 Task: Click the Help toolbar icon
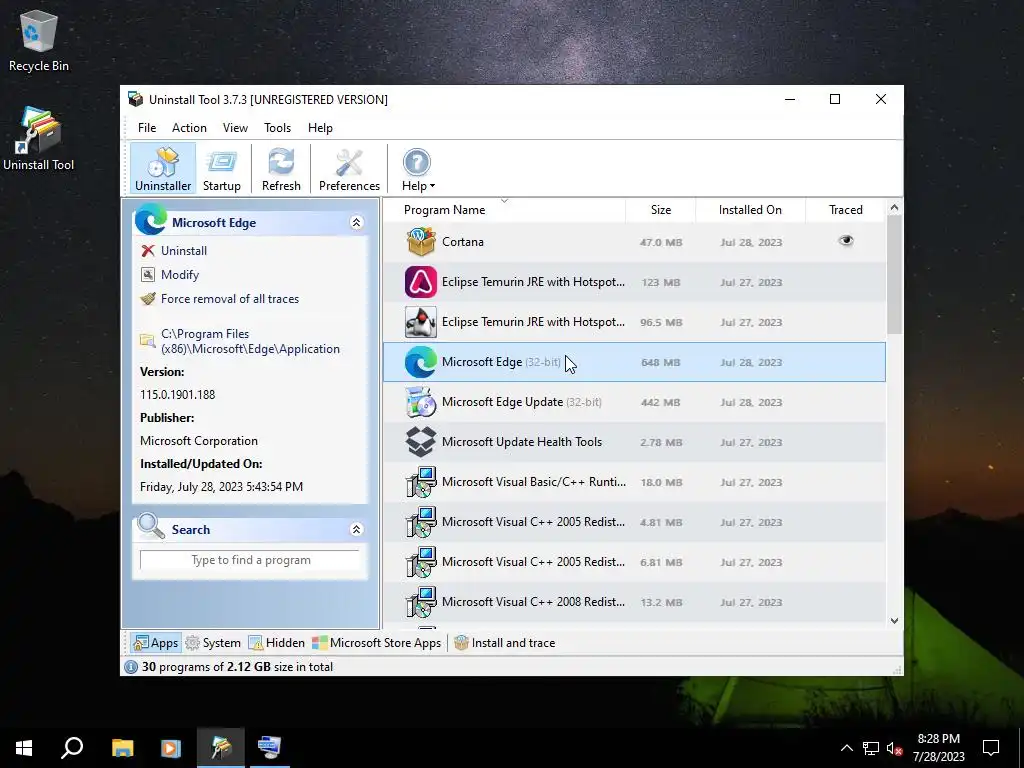point(416,163)
